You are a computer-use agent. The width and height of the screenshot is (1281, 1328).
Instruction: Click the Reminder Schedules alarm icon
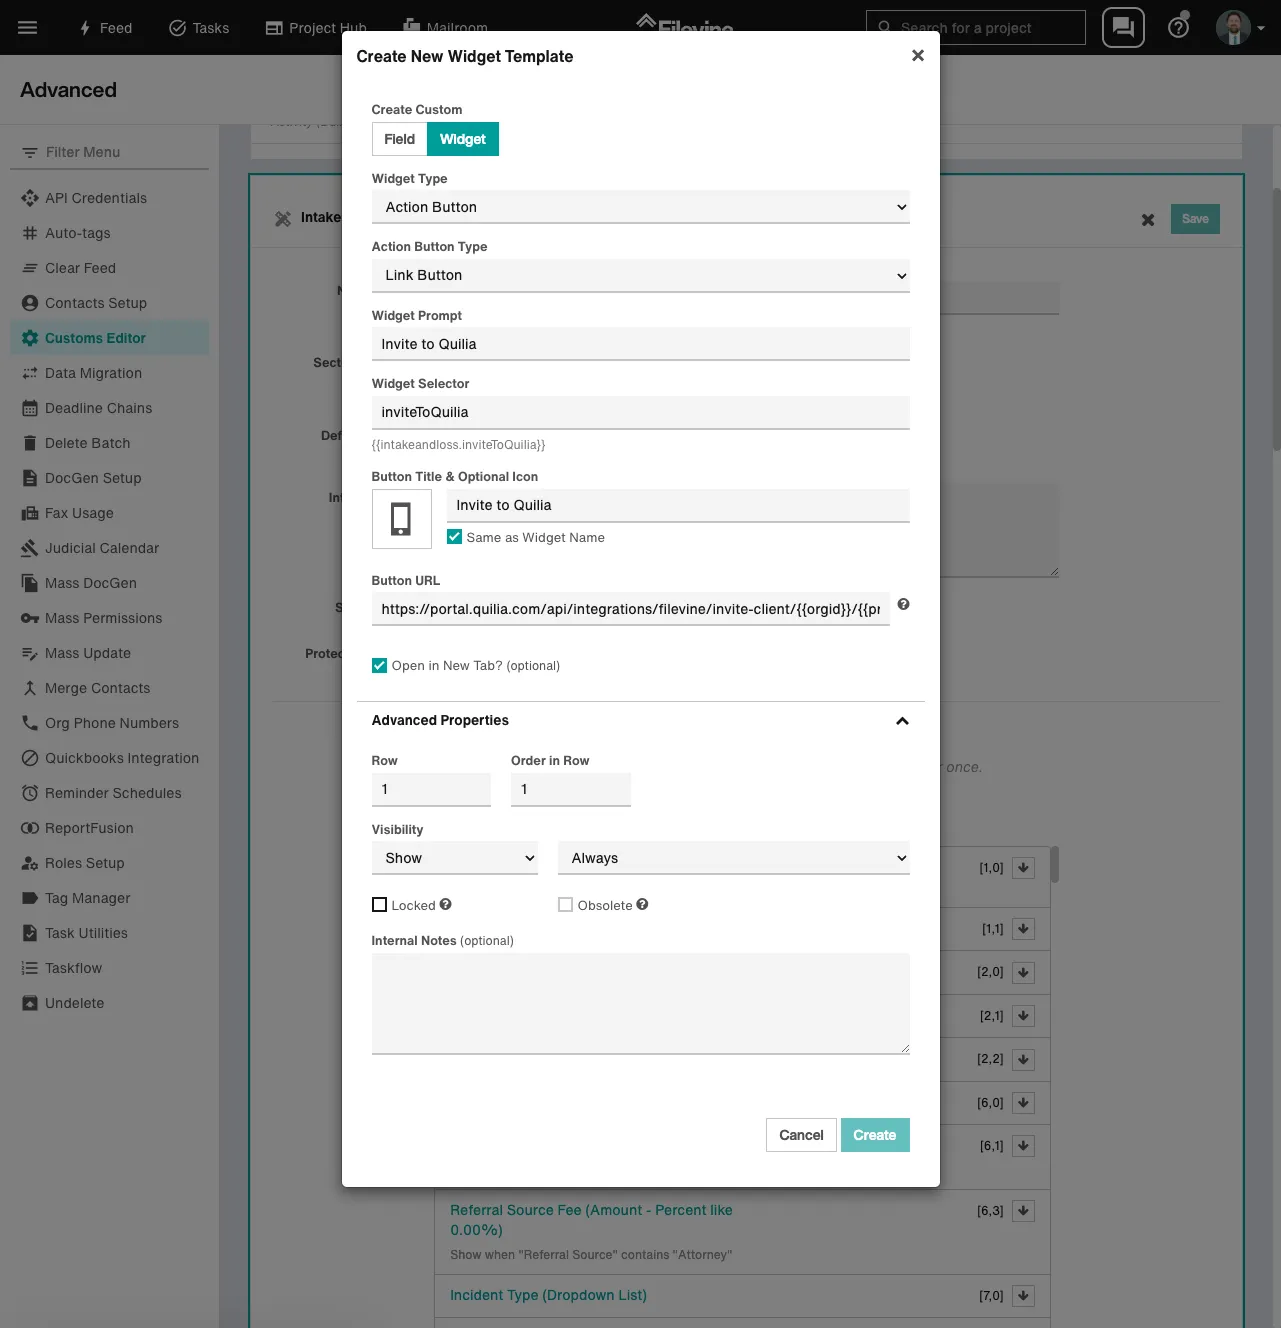pyautogui.click(x=30, y=793)
